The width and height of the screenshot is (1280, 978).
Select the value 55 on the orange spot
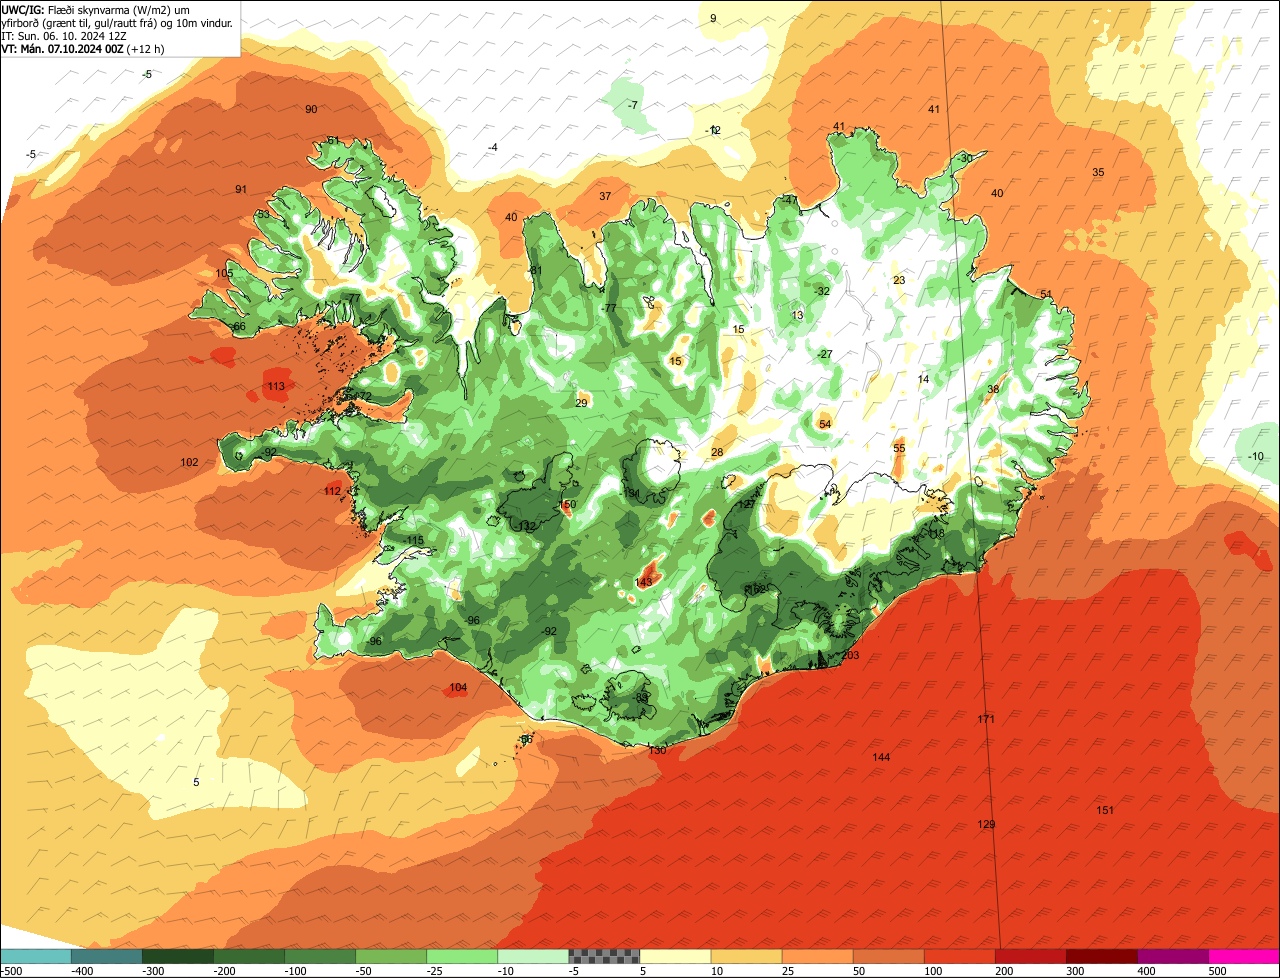click(x=899, y=449)
